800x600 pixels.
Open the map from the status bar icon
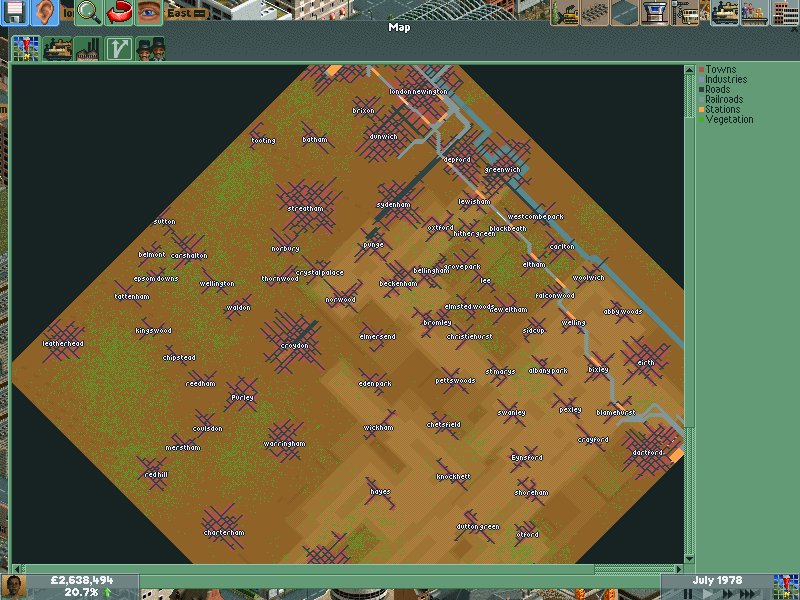(x=786, y=587)
